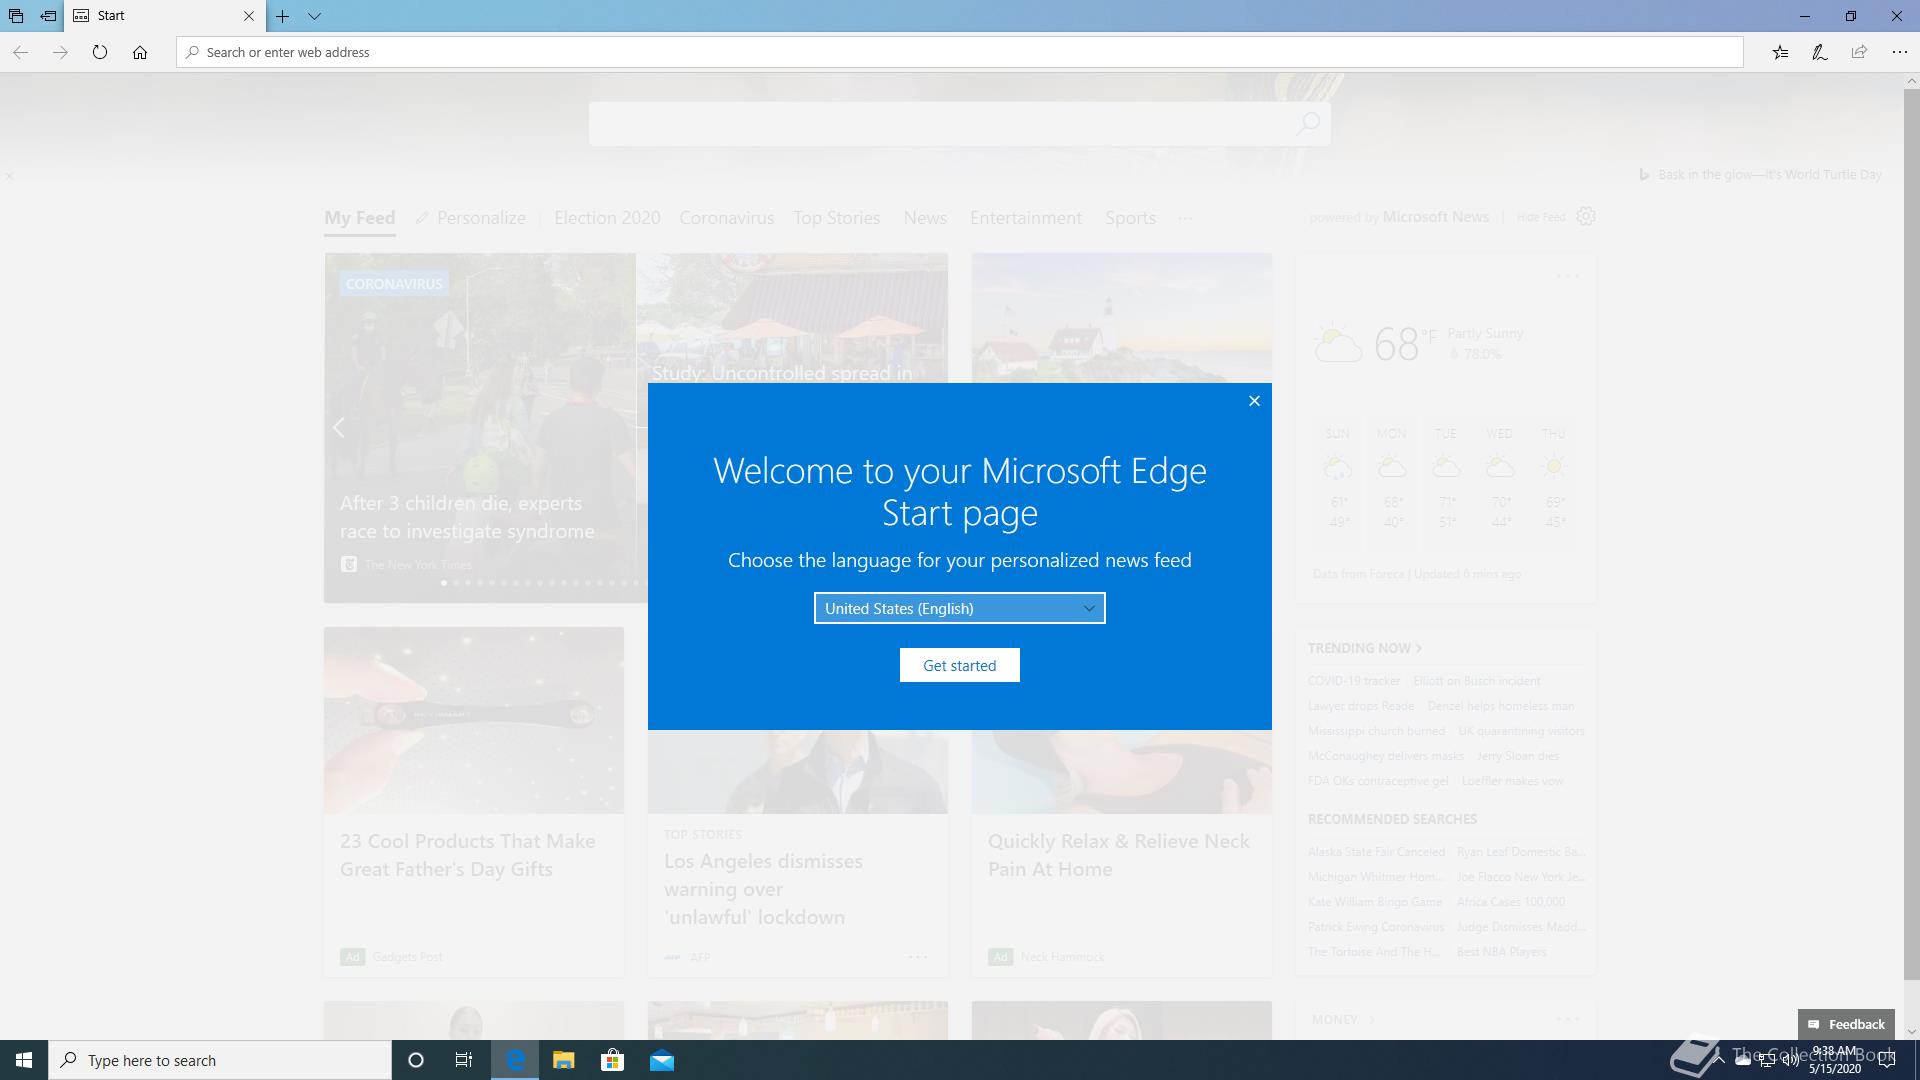Open Los Angeles dismisses warning story
Screen dimensions: 1920x1080
763,889
